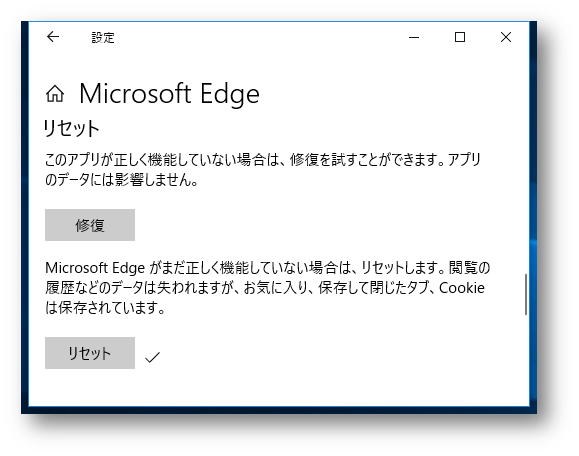Click the vertical scrollbar thumb
Viewport: 579px width, 456px height.
click(526, 294)
